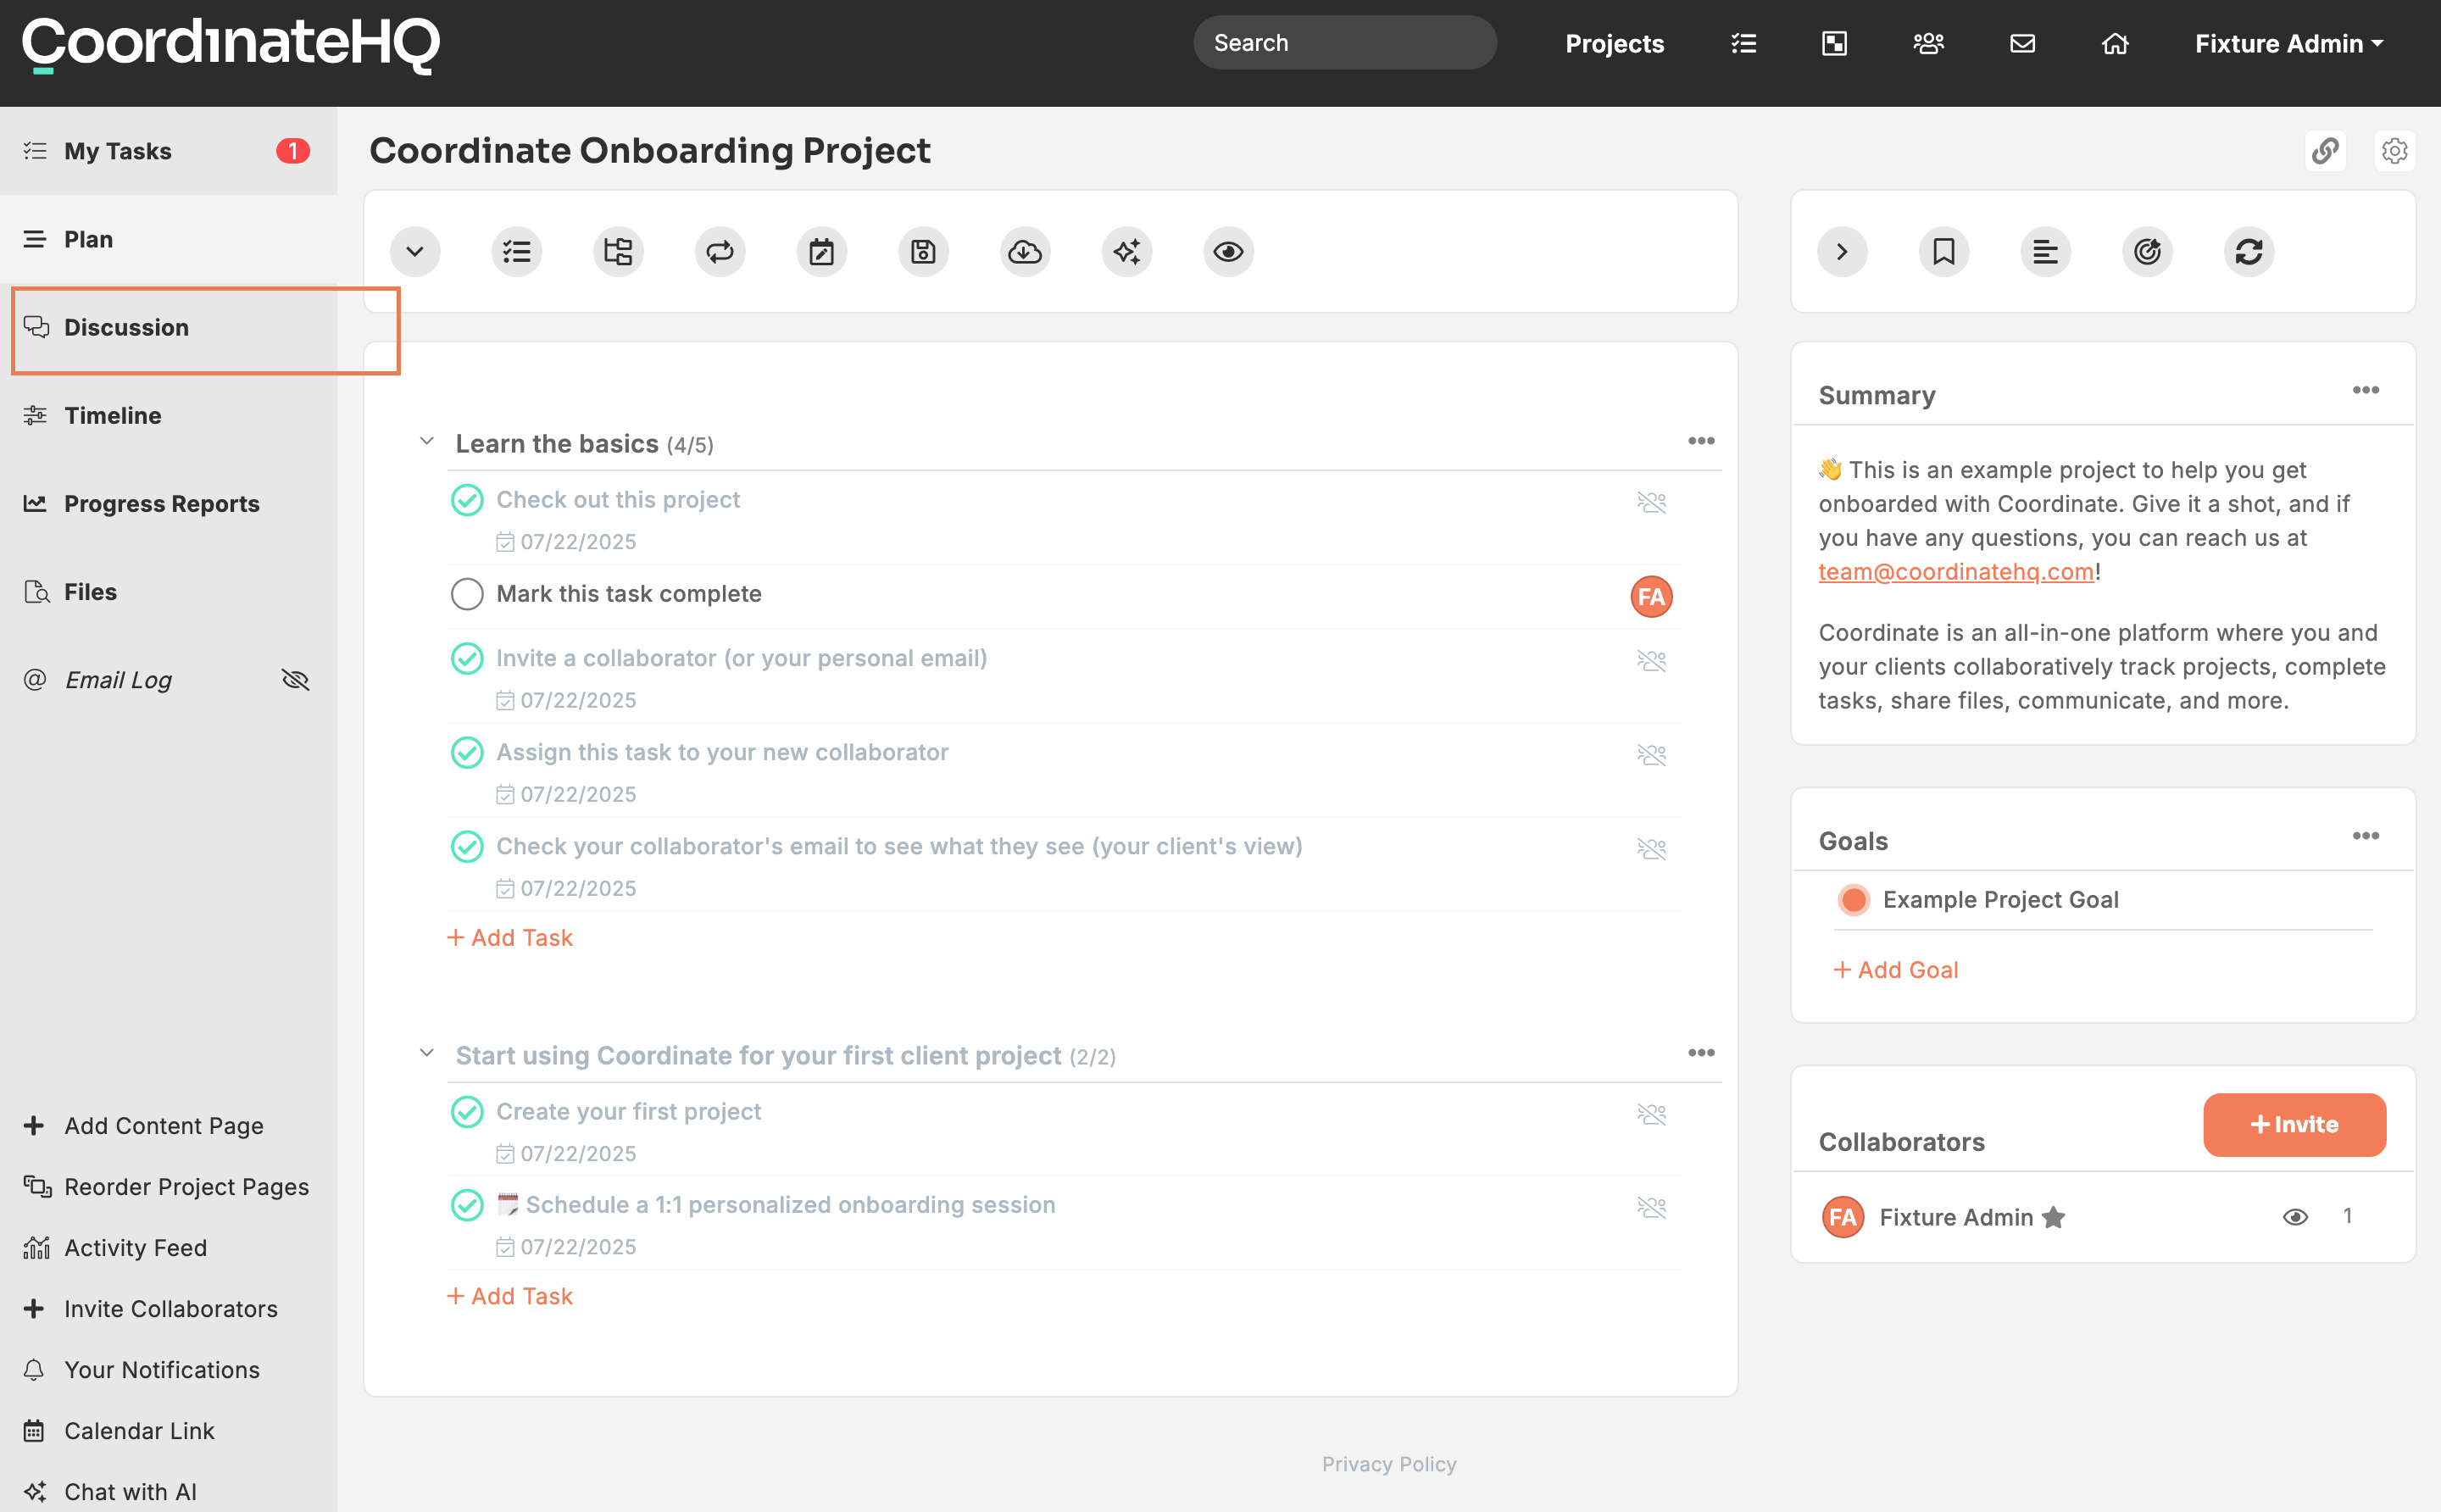Open Start using Coordinate section three-dot menu
Image resolution: width=2441 pixels, height=1512 pixels.
pyautogui.click(x=1701, y=1053)
